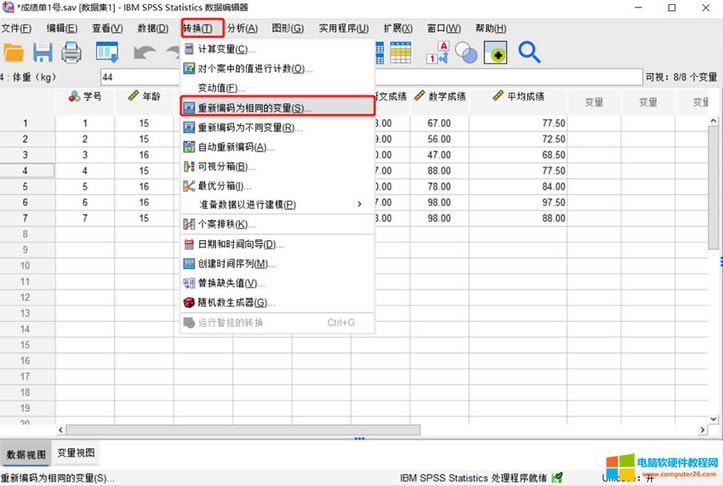
Task: Undo the last action
Action: tap(144, 53)
